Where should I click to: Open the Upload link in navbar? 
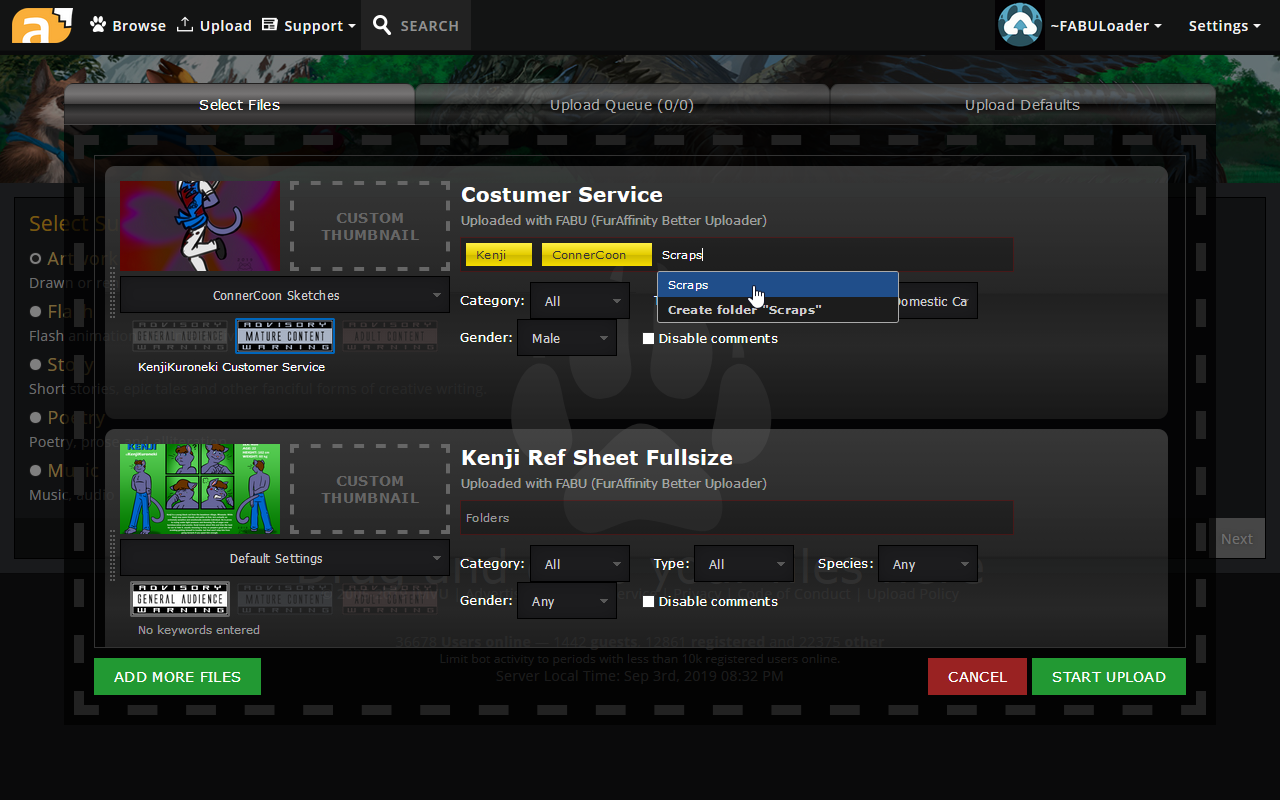[x=214, y=26]
